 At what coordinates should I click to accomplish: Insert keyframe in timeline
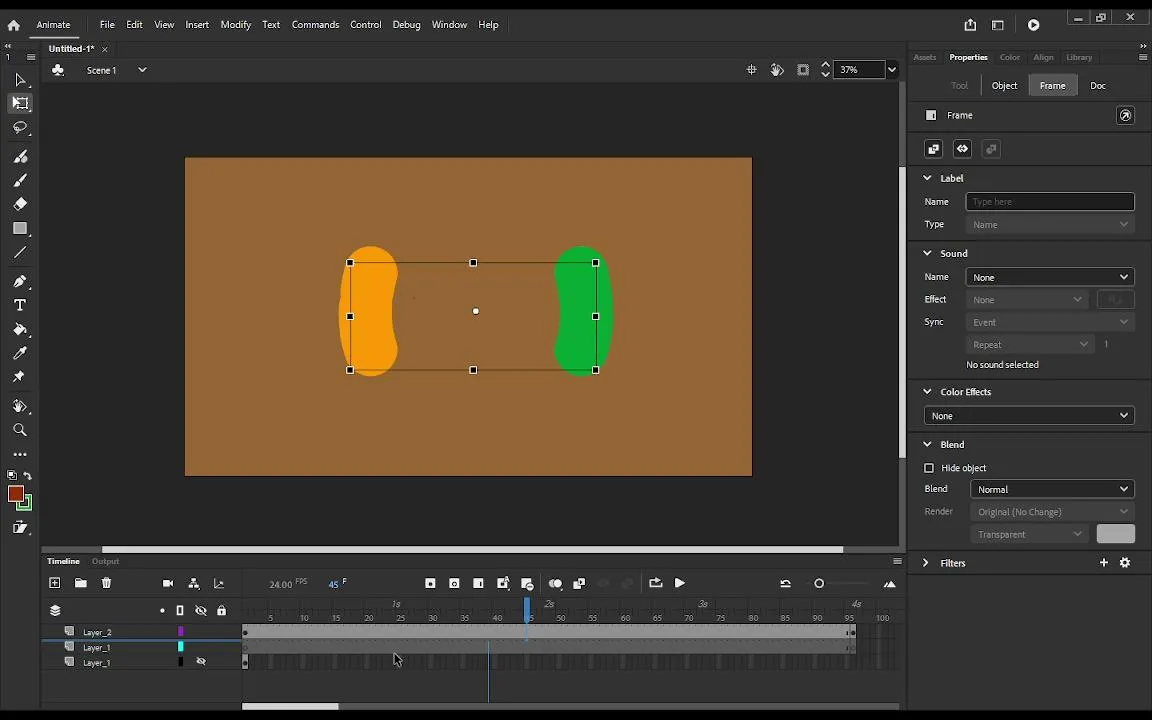point(431,583)
